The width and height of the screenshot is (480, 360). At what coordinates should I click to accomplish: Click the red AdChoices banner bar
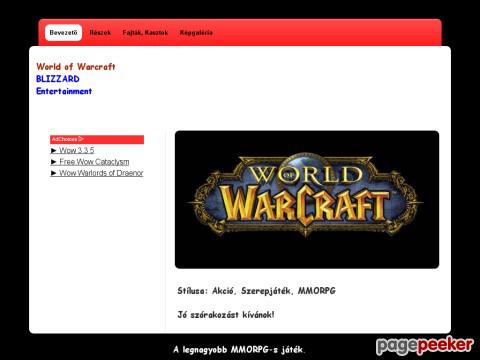point(97,139)
